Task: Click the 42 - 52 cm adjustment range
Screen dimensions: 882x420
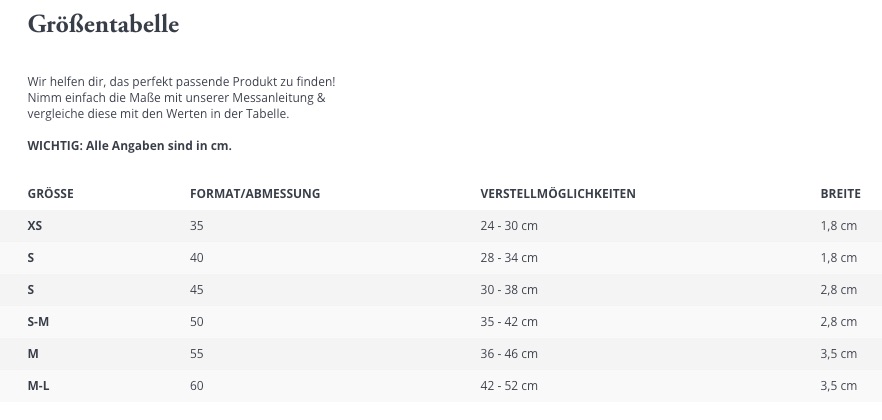Action: coord(509,386)
